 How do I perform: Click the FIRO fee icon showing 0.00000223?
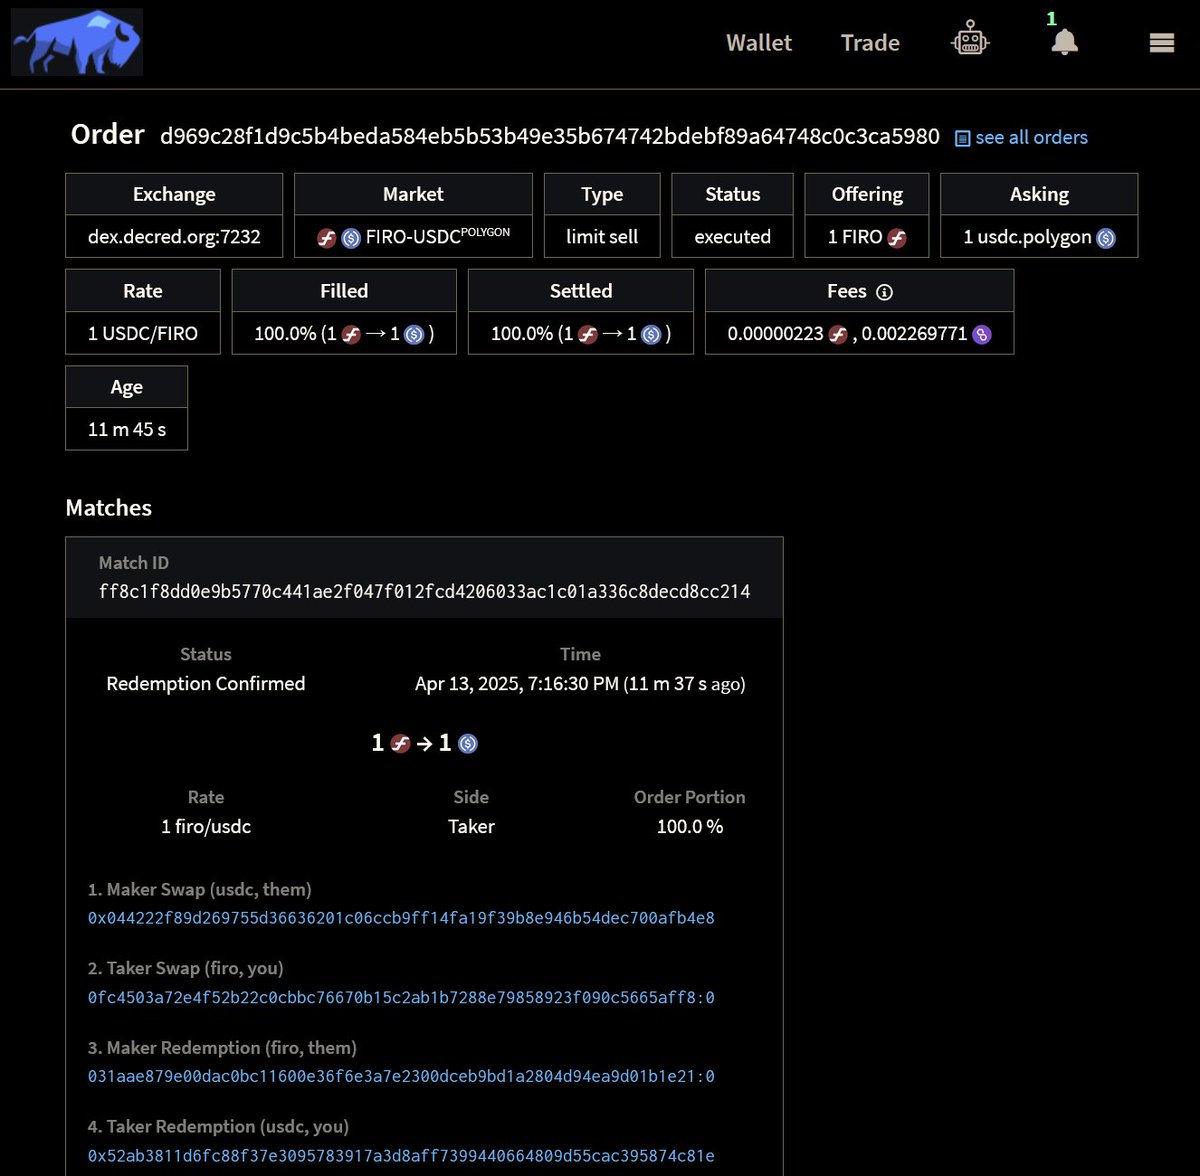tap(838, 333)
